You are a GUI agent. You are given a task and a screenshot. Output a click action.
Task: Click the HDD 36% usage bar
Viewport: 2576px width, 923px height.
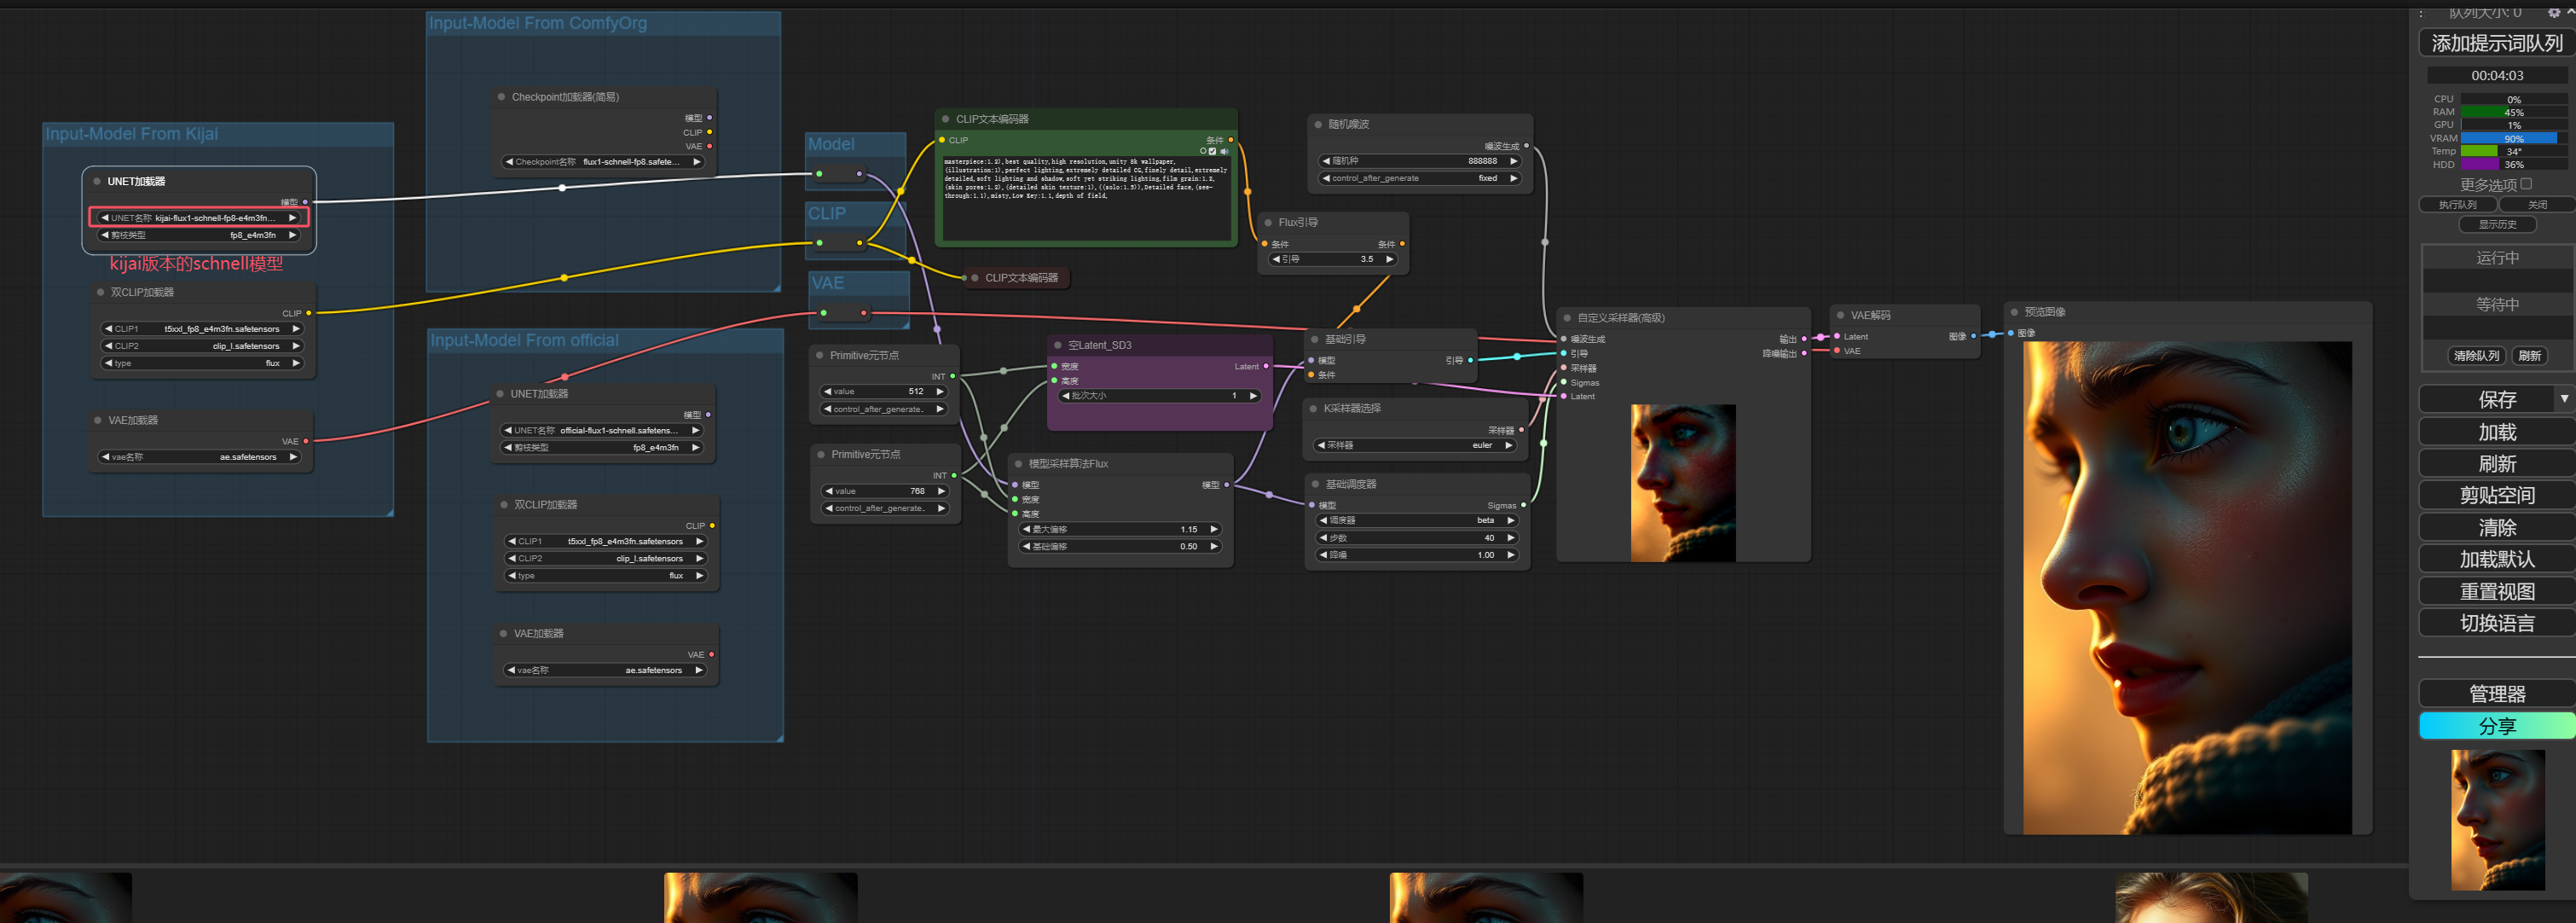click(2513, 165)
